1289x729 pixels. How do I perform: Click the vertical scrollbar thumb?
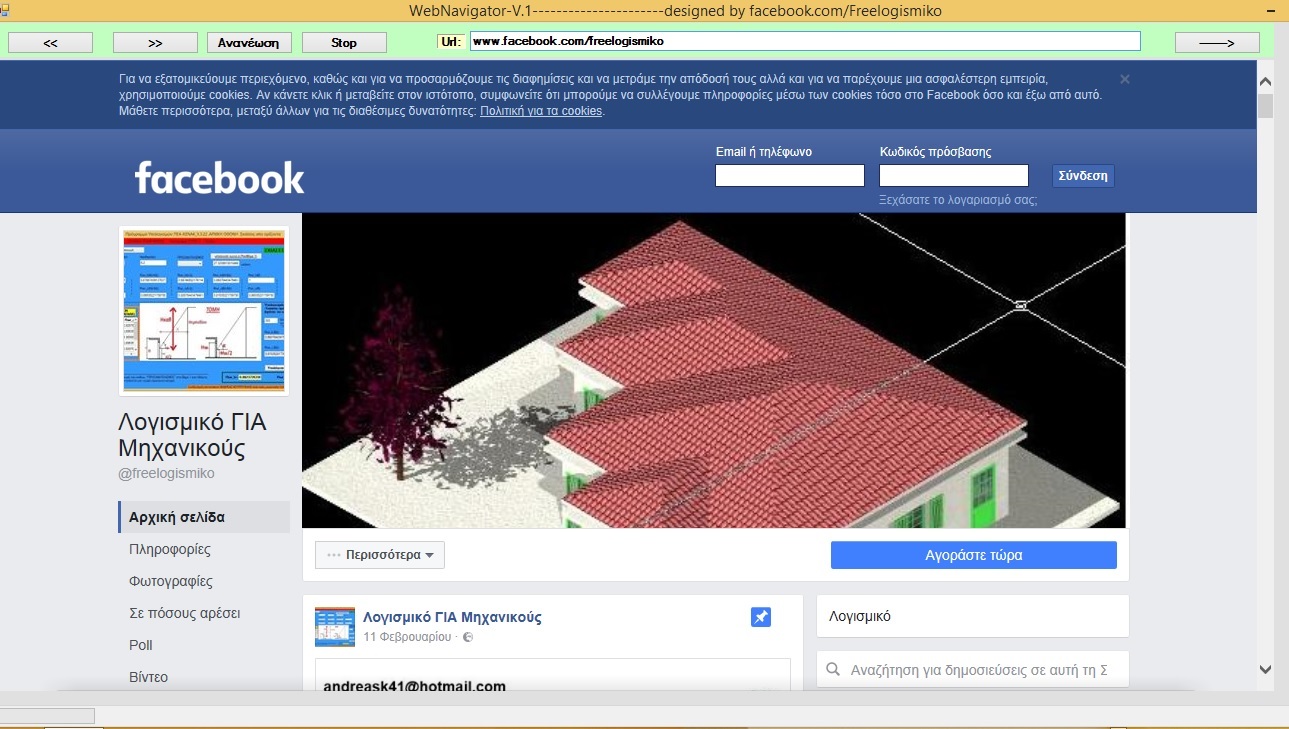point(1265,106)
